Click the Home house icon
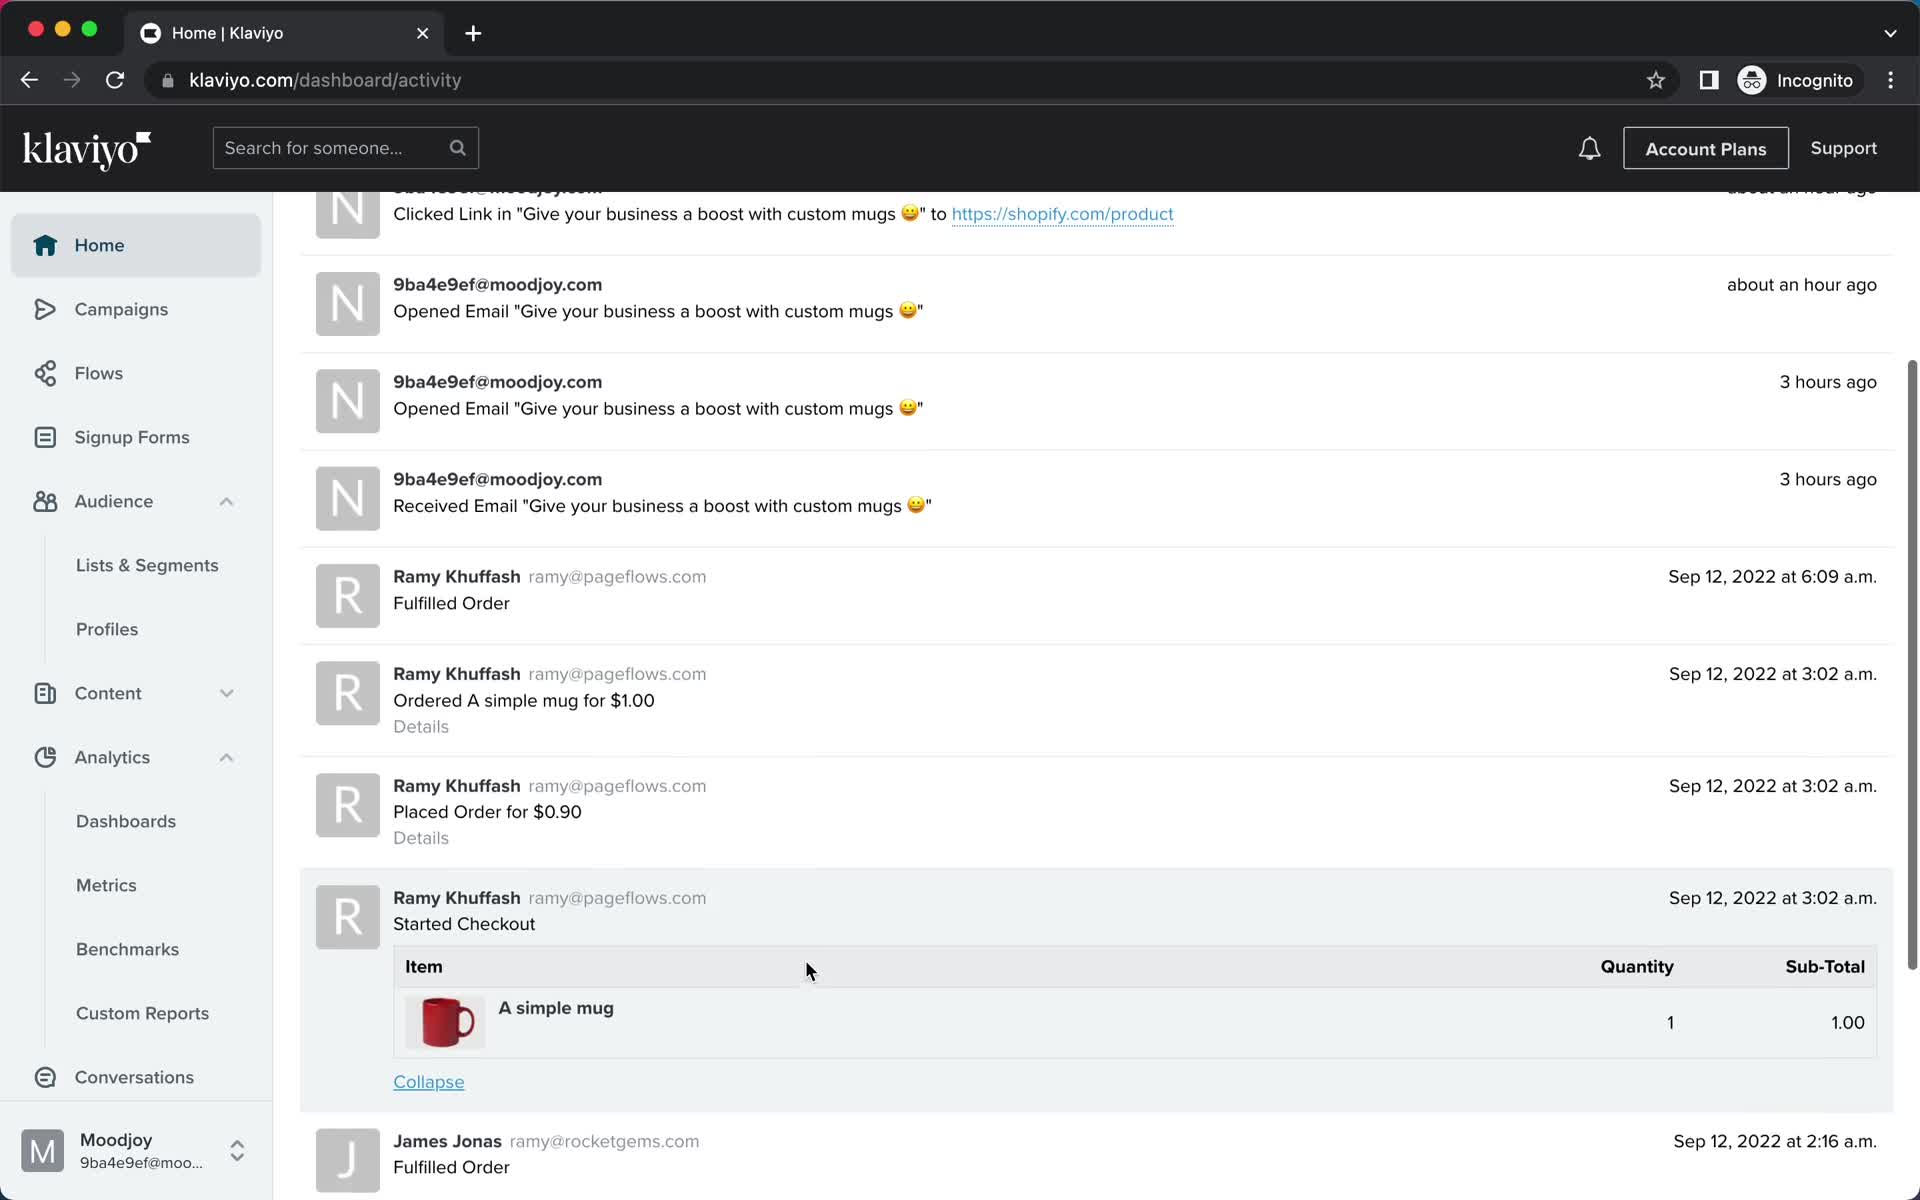Viewport: 1920px width, 1200px height. coord(45,245)
